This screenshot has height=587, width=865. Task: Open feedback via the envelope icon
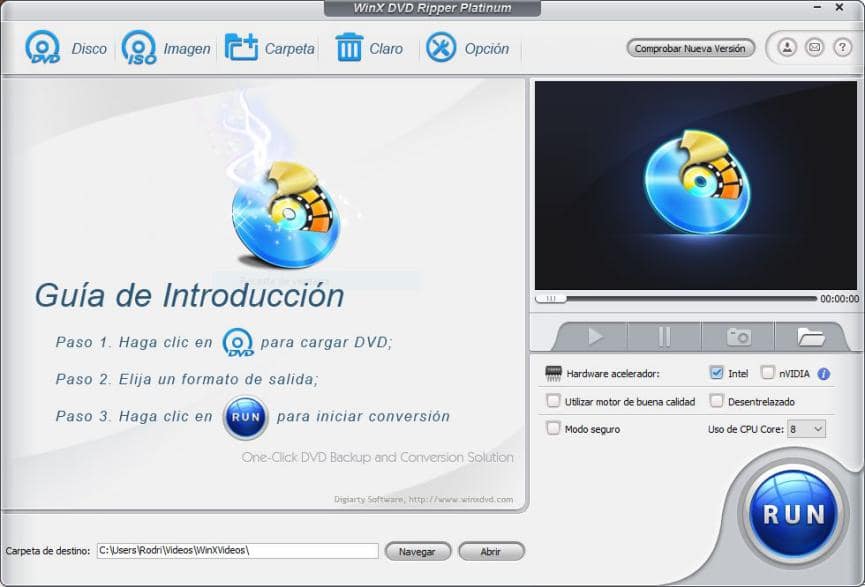tap(815, 47)
